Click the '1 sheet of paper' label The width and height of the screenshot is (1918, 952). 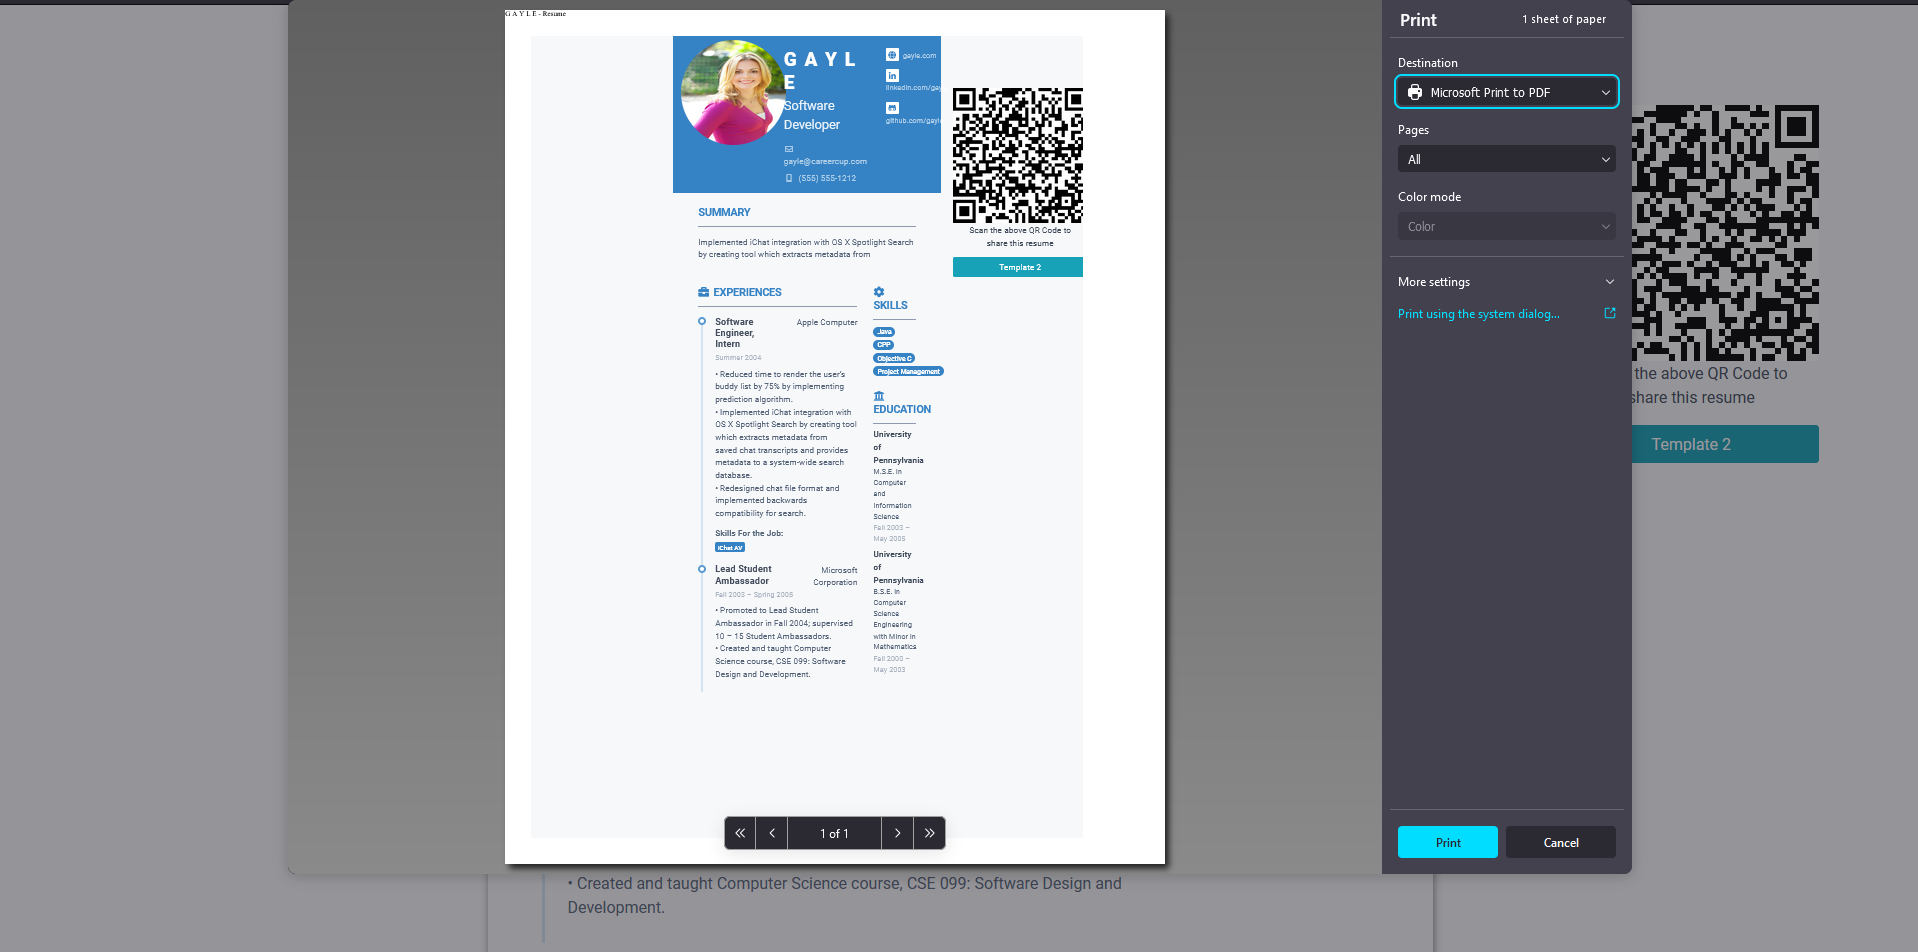pyautogui.click(x=1564, y=19)
